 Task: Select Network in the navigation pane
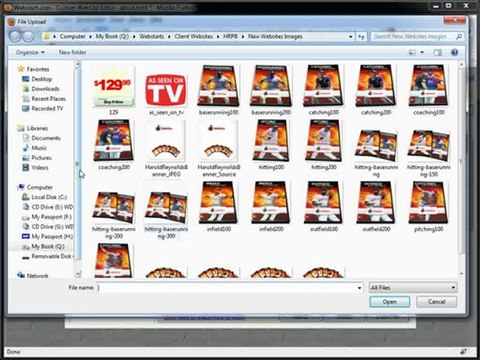tap(37, 276)
